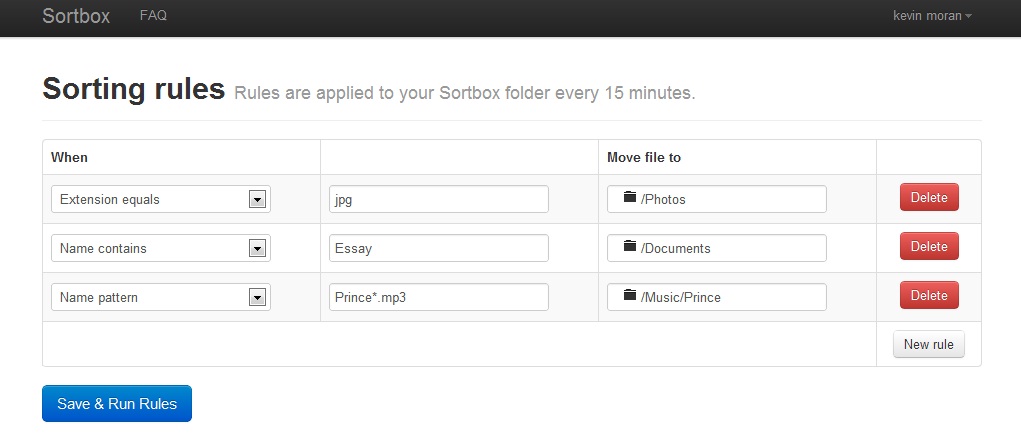Go to the FAQ page
Viewport: 1021px width, 437px height.
[153, 16]
